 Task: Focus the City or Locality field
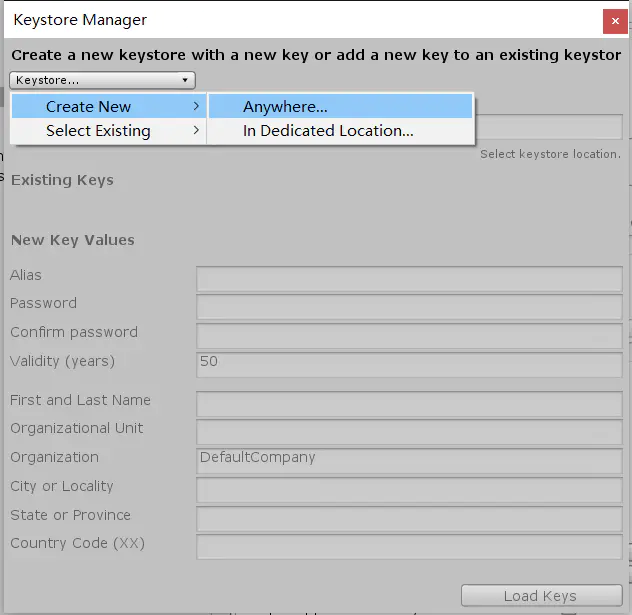[409, 490]
